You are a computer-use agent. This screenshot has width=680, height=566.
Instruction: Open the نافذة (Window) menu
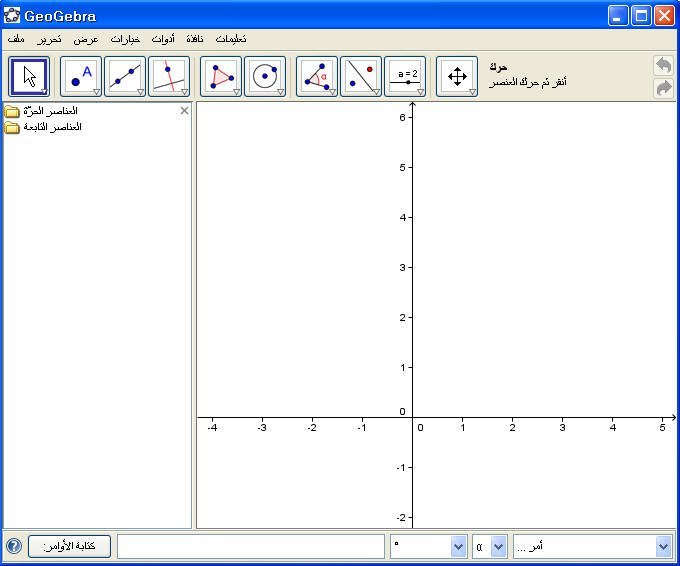pyautogui.click(x=195, y=39)
